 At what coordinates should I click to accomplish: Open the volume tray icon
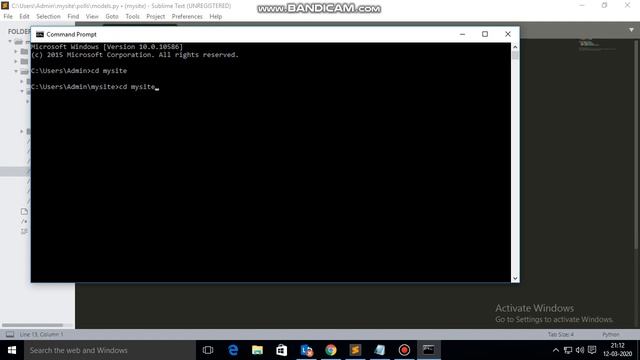point(580,350)
